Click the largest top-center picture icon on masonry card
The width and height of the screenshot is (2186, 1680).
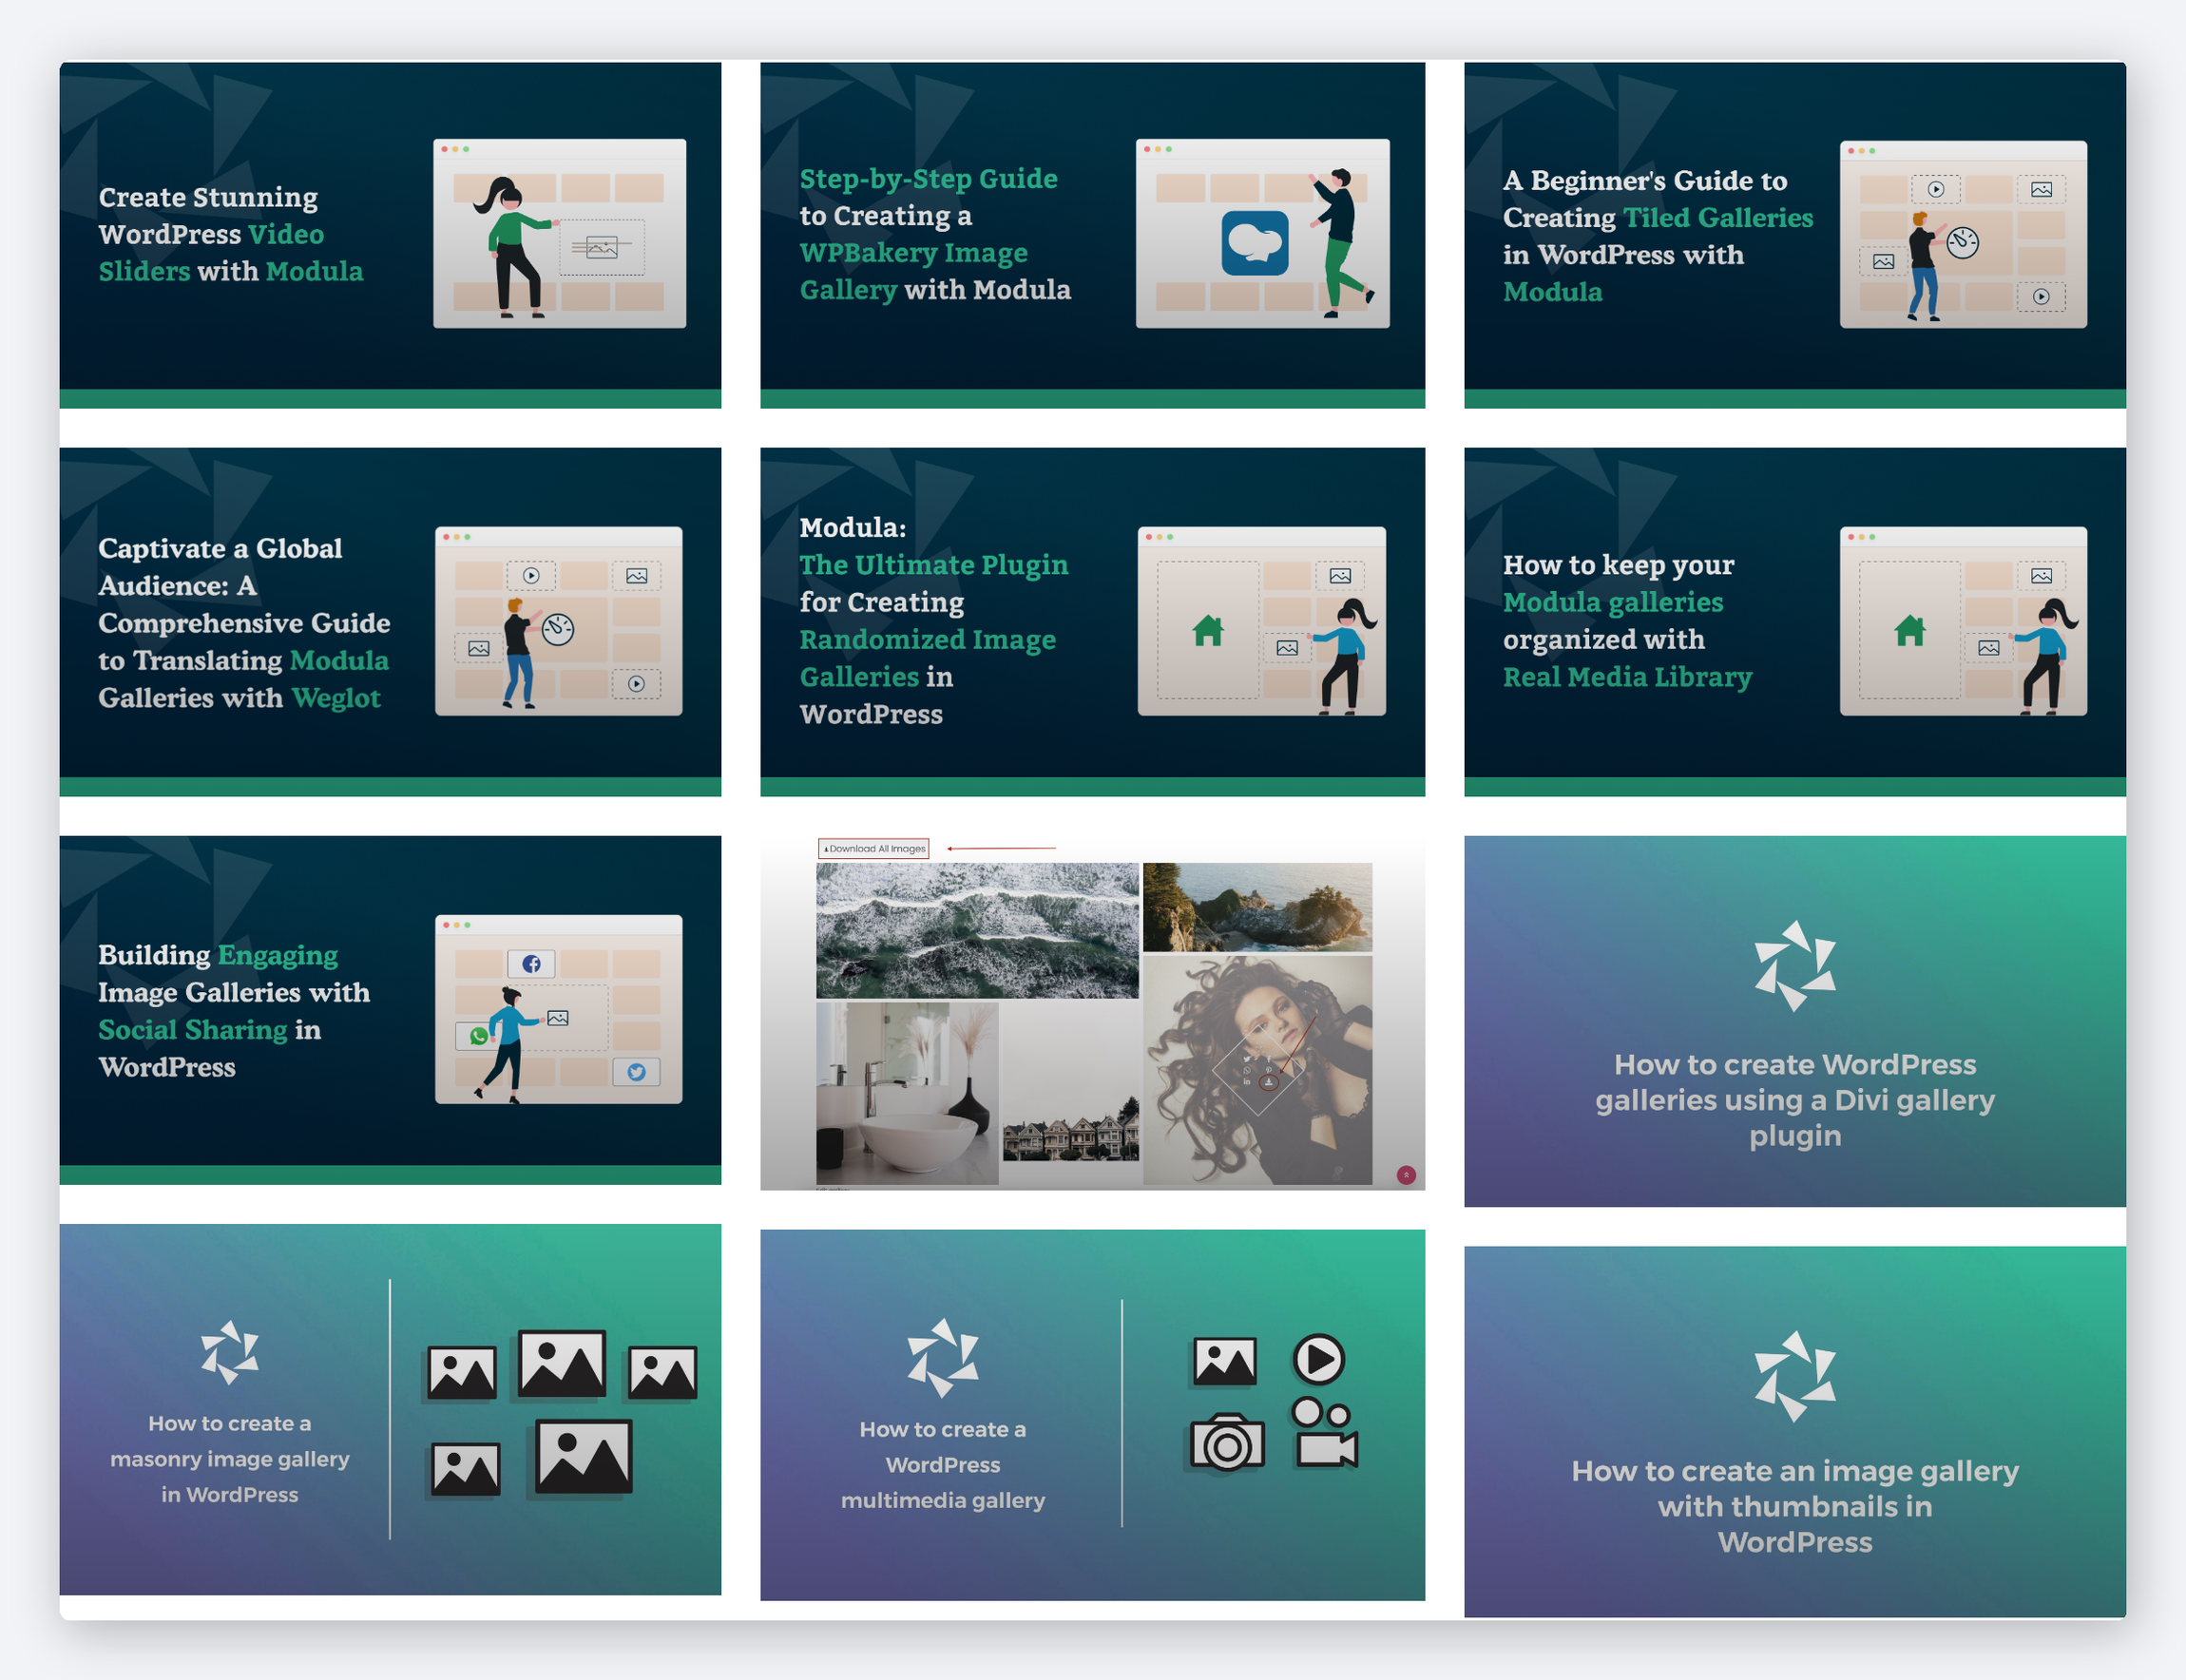point(561,1363)
